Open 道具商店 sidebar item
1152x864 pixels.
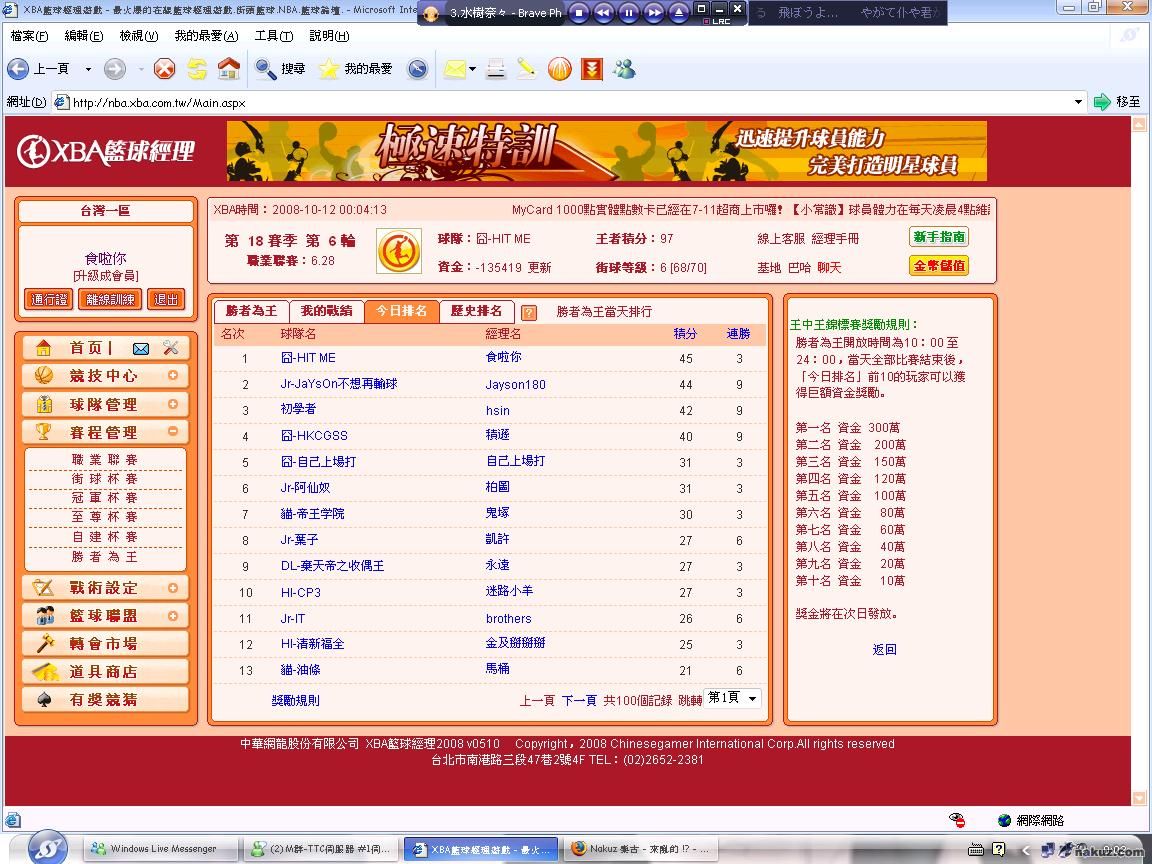click(x=104, y=672)
